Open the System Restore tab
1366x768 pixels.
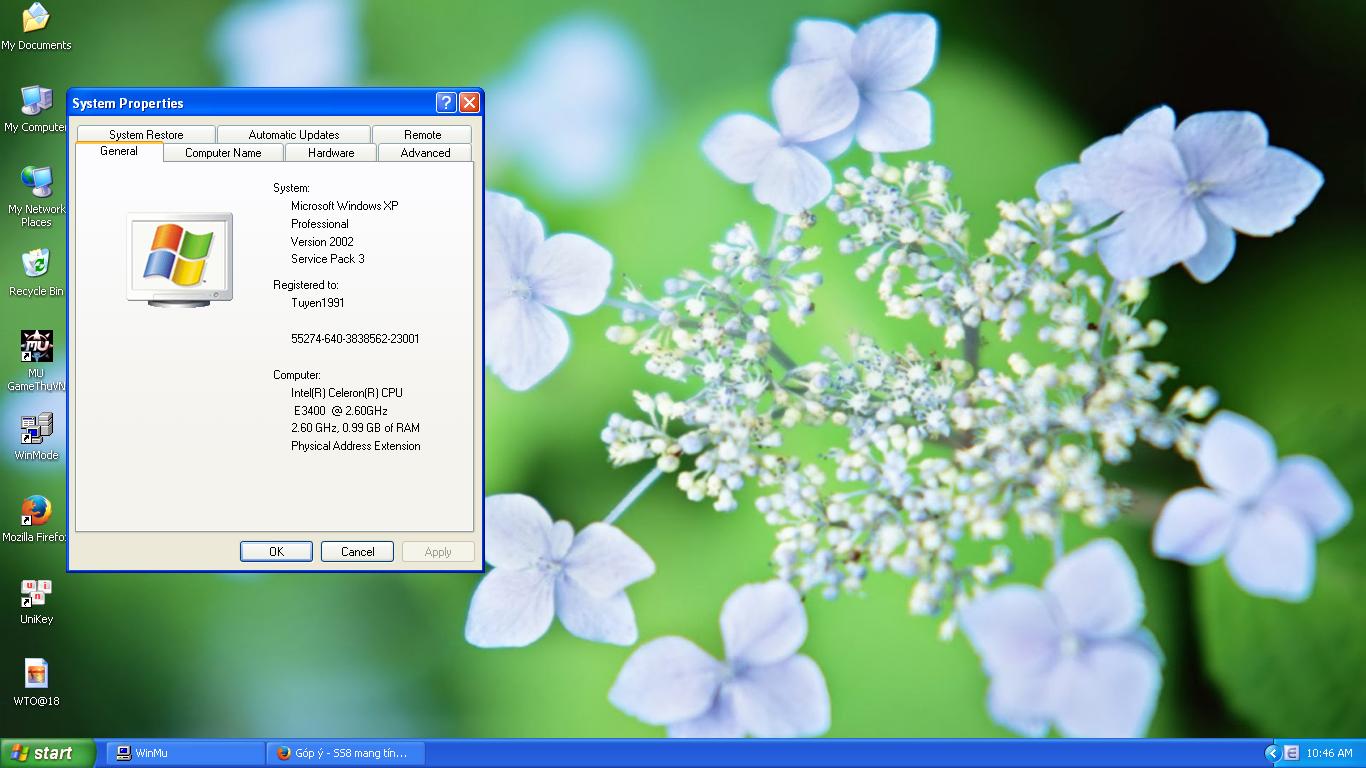(146, 135)
